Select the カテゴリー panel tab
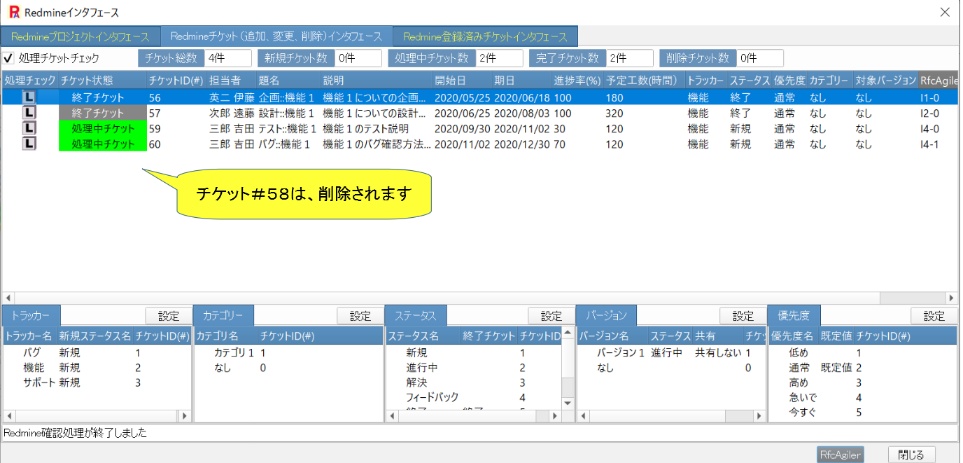963x463 pixels. coord(223,316)
